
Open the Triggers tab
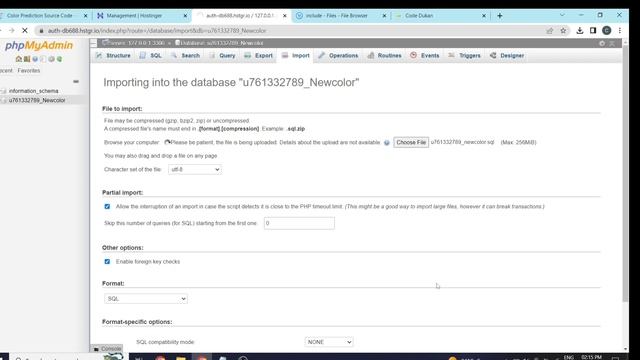[464, 56]
